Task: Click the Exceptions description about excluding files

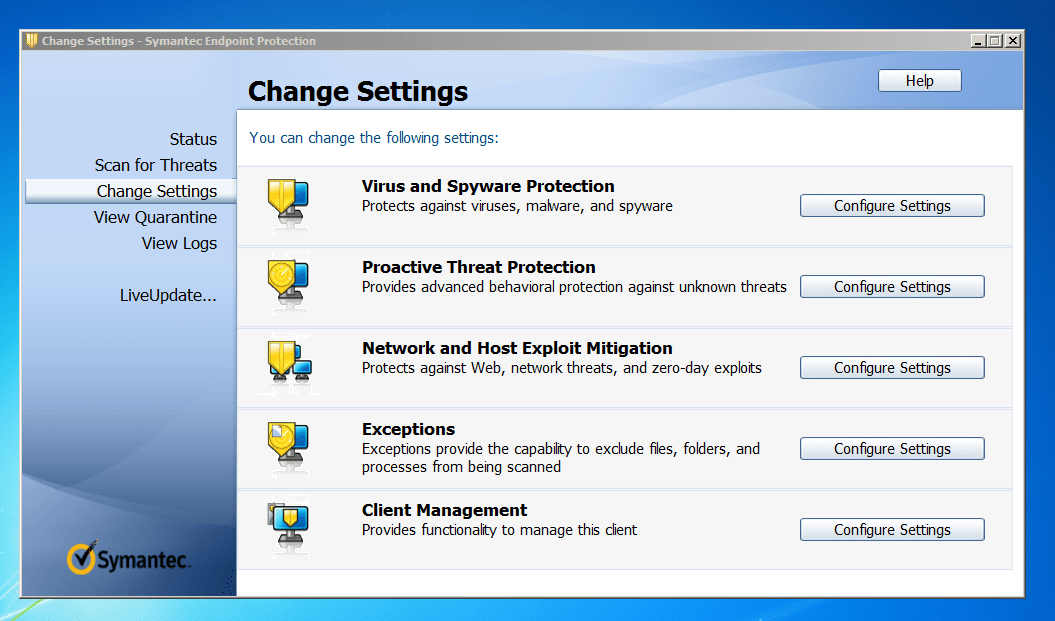Action: 561,458
